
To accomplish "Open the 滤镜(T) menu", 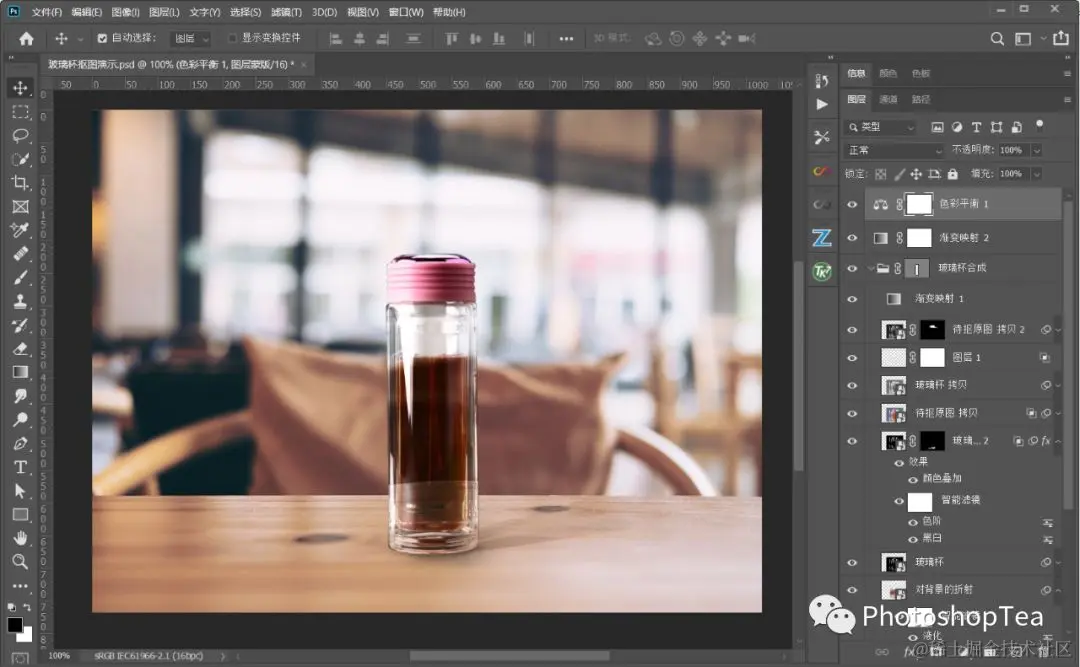I will point(286,12).
